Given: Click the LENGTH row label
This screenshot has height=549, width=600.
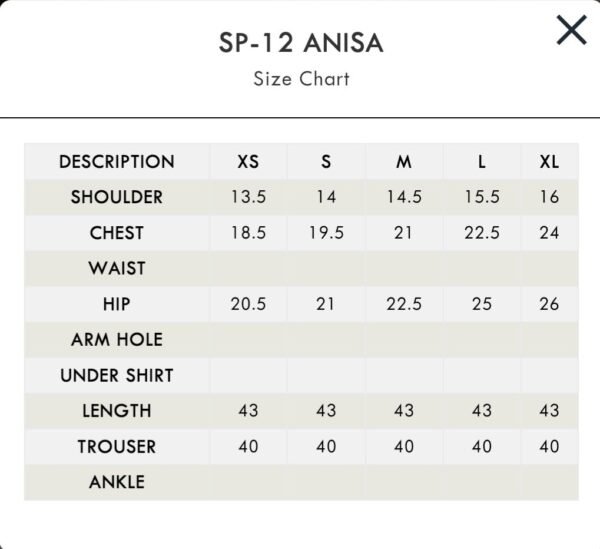Looking at the screenshot, I should click(x=117, y=411).
